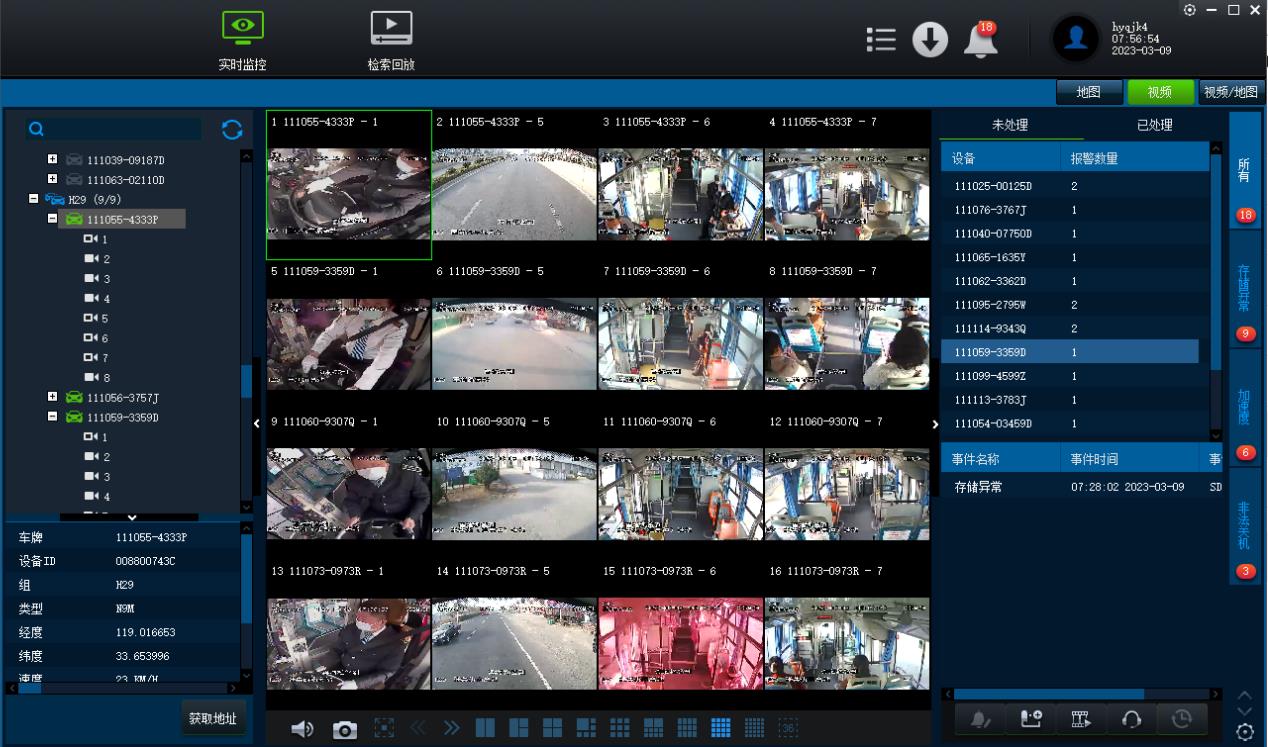Click the refresh icon above the vehicle tree
The width and height of the screenshot is (1268, 747).
coord(232,129)
